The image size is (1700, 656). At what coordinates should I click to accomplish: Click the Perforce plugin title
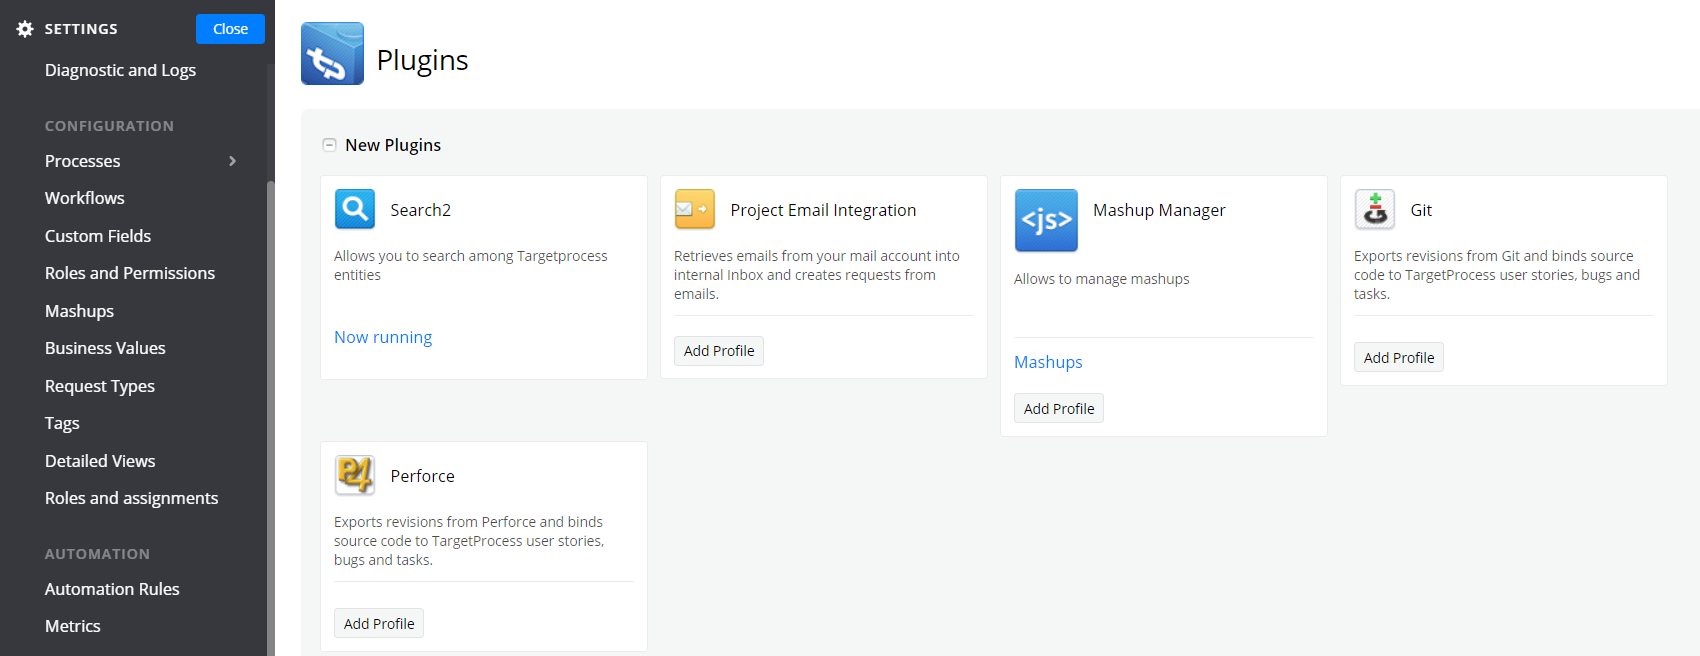click(422, 476)
